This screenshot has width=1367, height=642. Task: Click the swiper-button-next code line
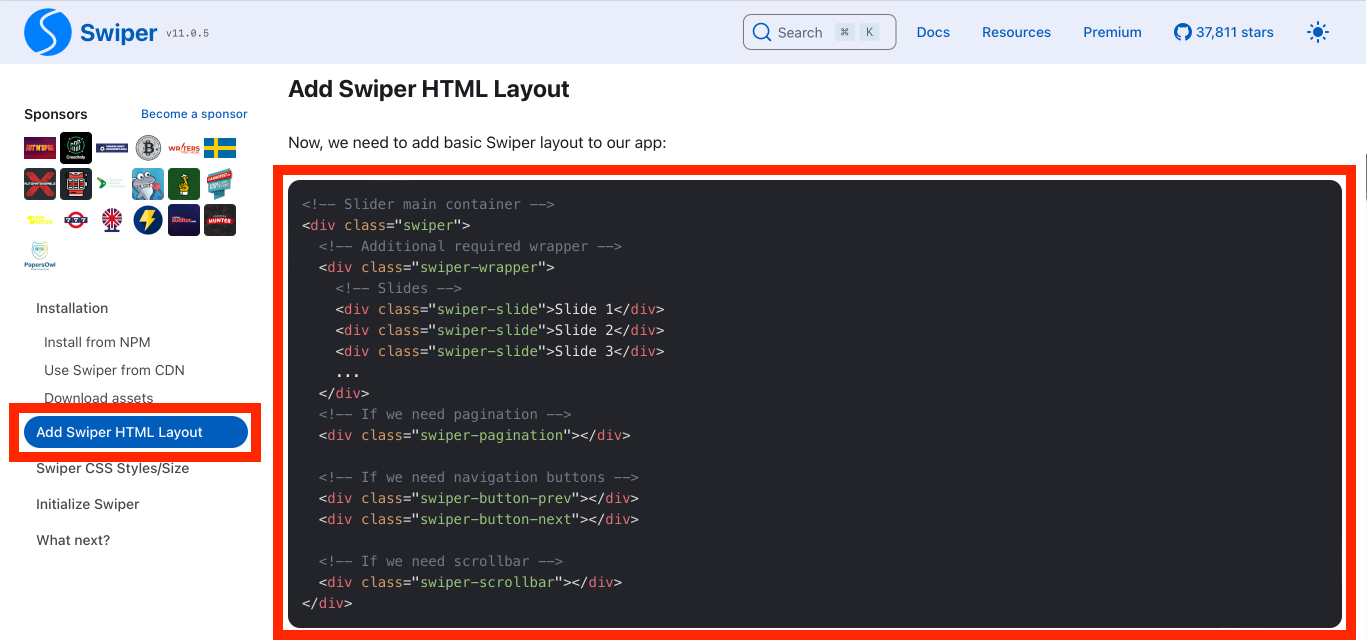click(479, 519)
